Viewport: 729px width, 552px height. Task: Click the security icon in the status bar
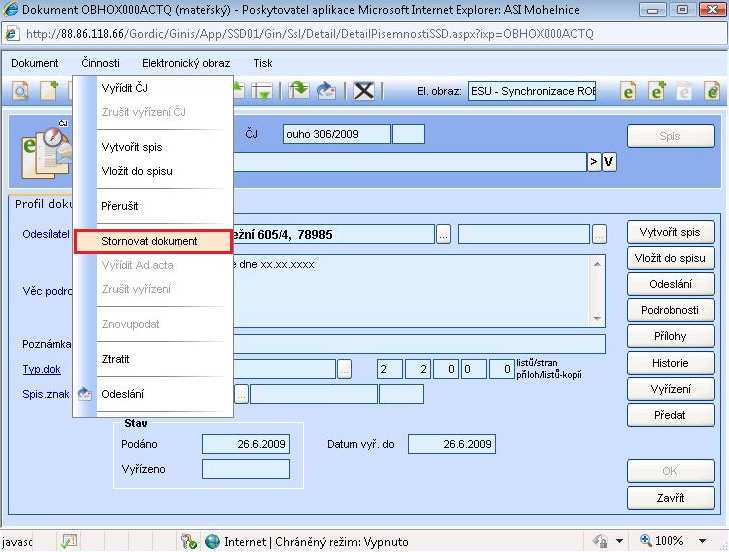click(x=188, y=541)
